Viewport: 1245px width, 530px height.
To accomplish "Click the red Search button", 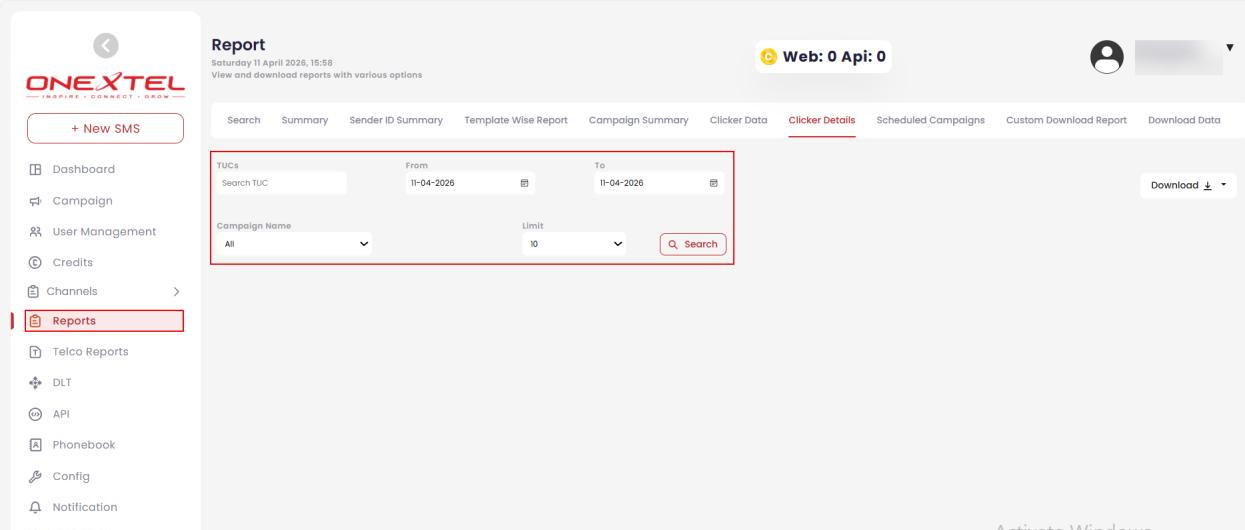I will point(693,244).
